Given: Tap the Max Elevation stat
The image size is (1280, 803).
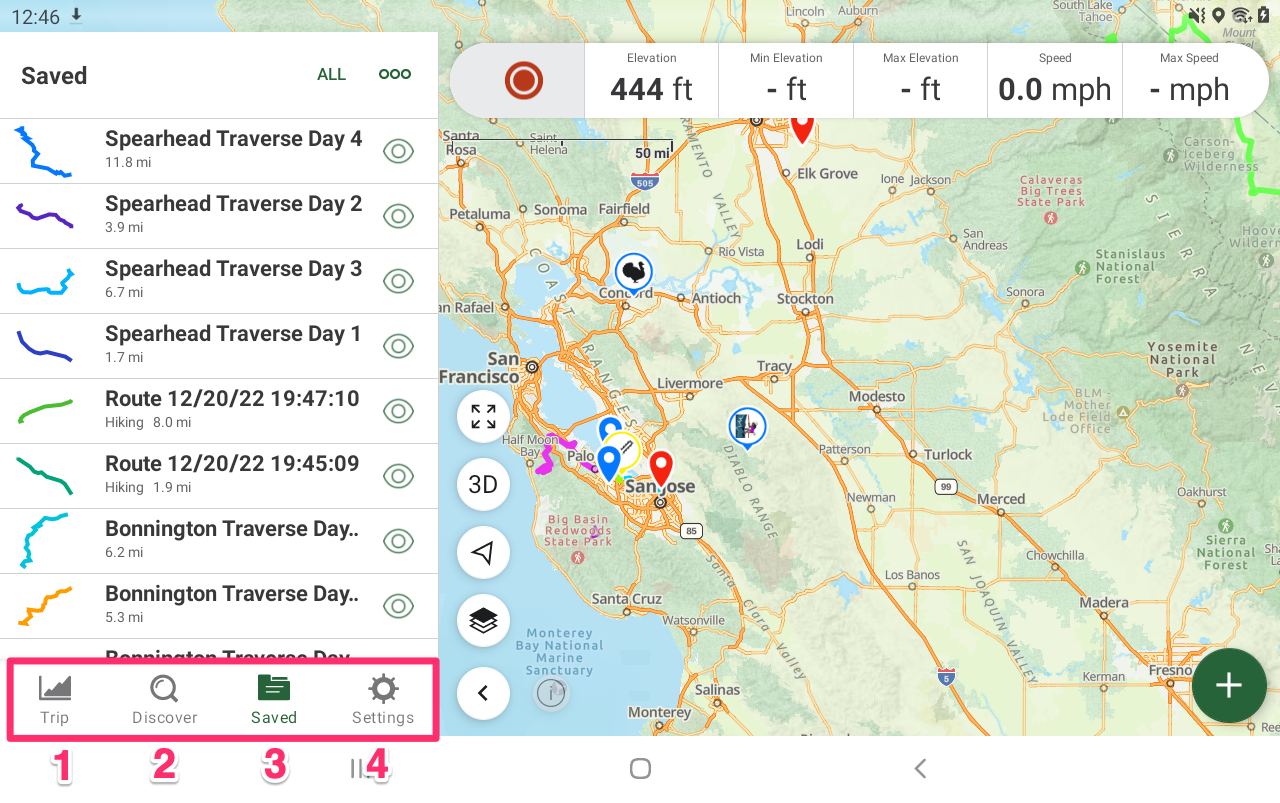Looking at the screenshot, I should 920,80.
